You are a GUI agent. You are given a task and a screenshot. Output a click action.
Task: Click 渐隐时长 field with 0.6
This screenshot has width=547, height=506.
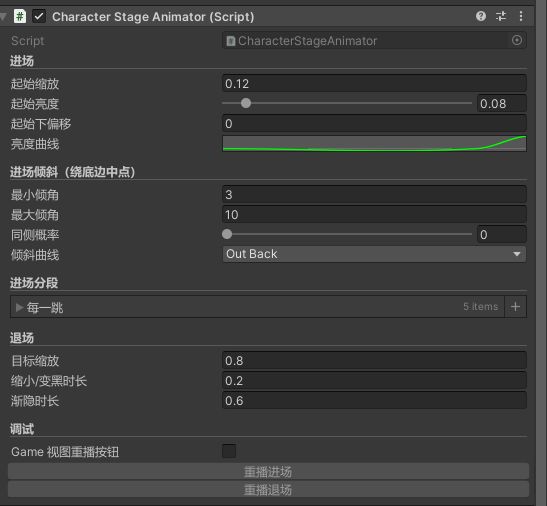coord(374,400)
